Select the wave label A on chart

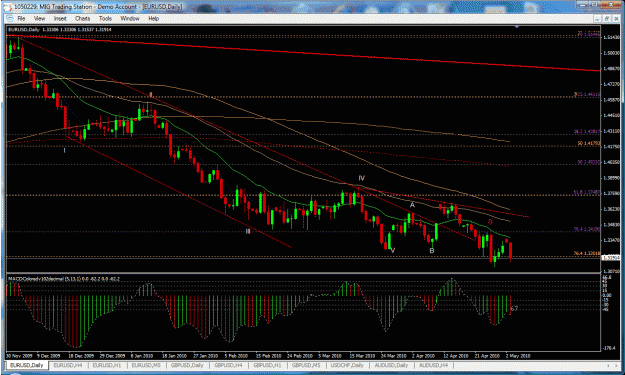[412, 205]
